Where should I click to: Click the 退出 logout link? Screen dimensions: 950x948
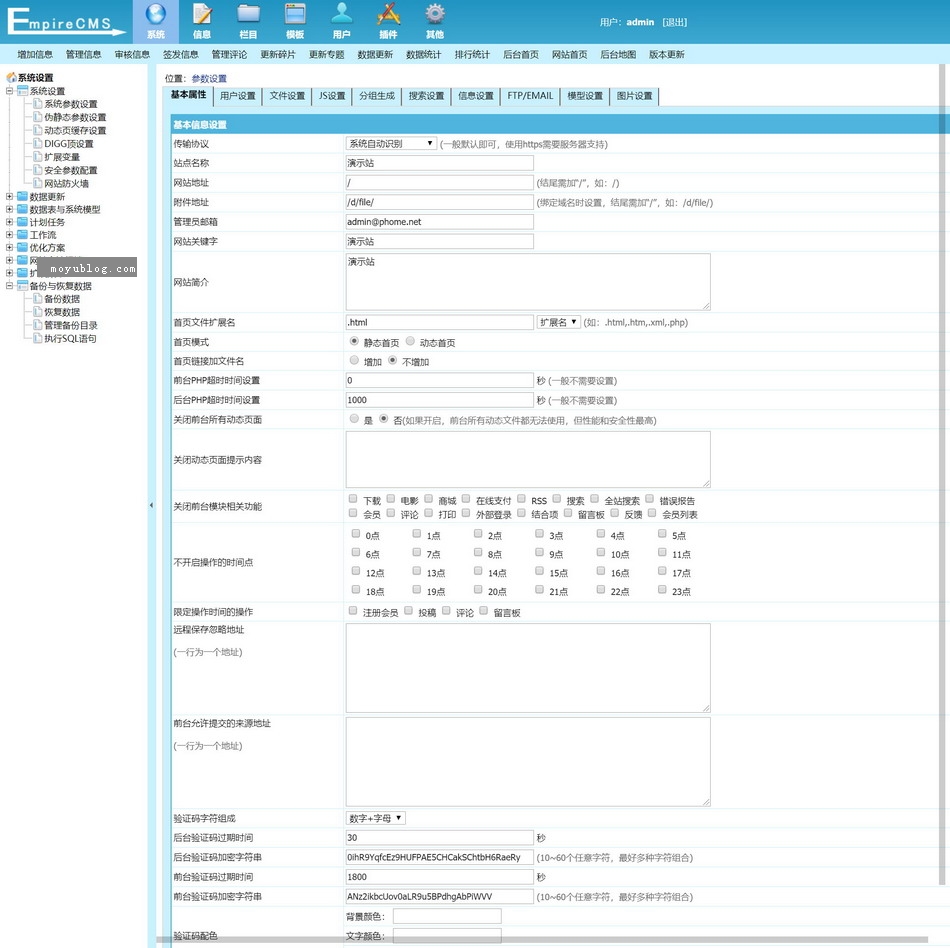pos(675,22)
